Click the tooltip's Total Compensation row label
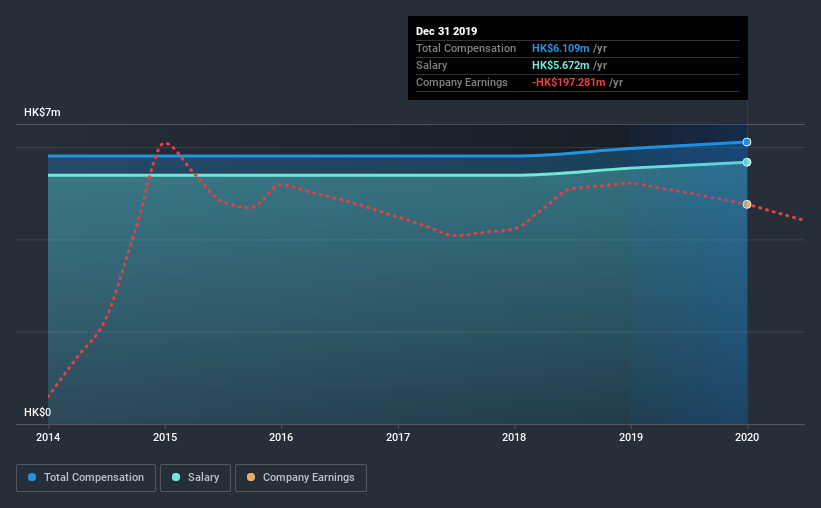This screenshot has width=821, height=508. pos(466,48)
